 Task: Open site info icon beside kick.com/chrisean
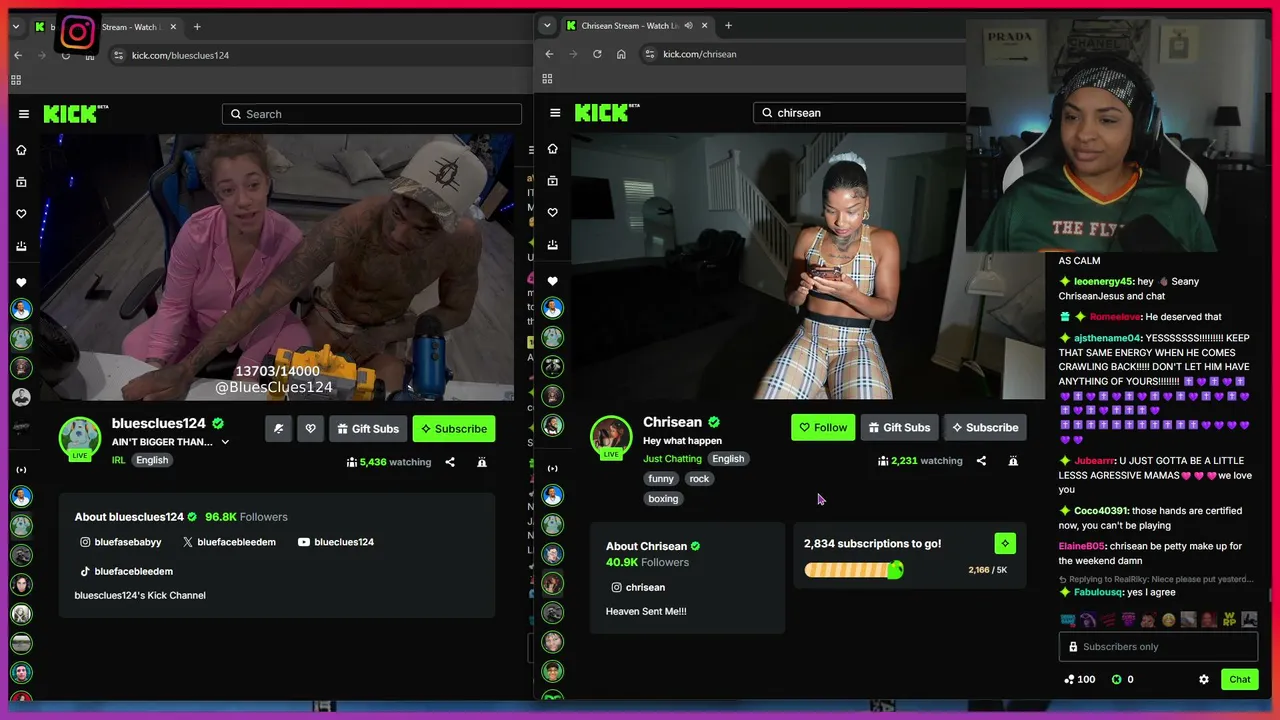tap(648, 54)
